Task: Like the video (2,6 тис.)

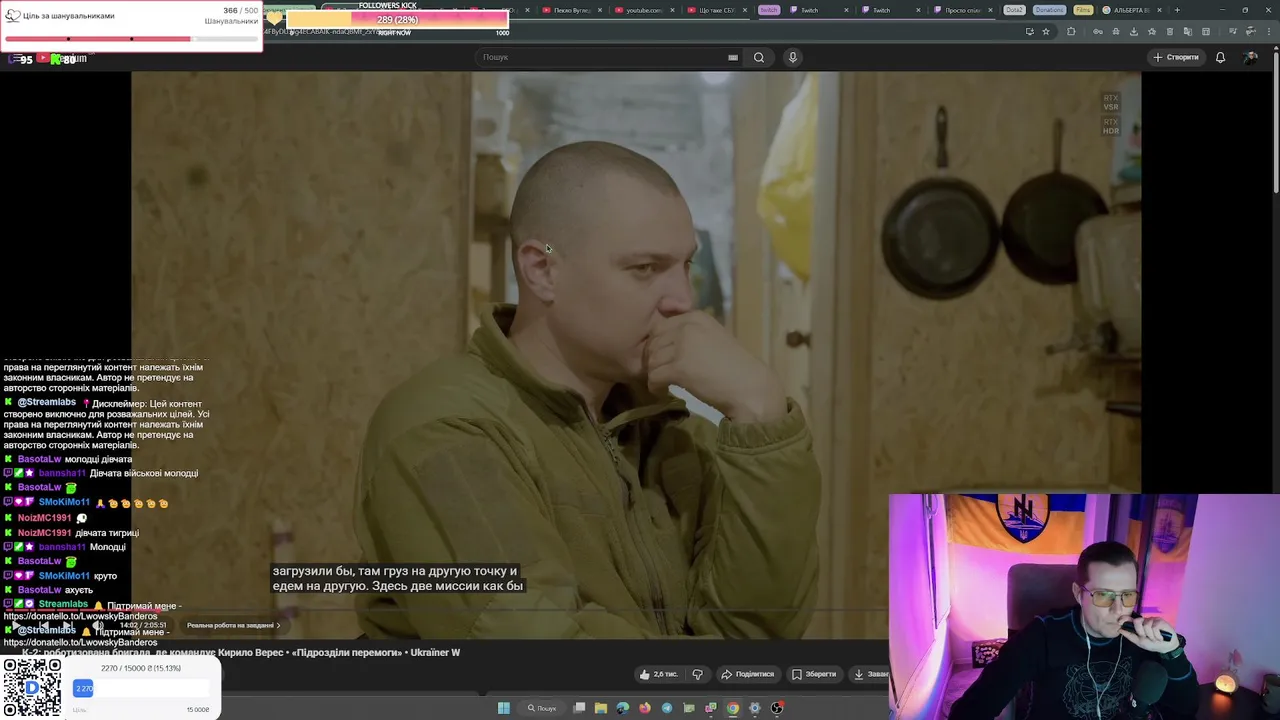Action: click(658, 674)
